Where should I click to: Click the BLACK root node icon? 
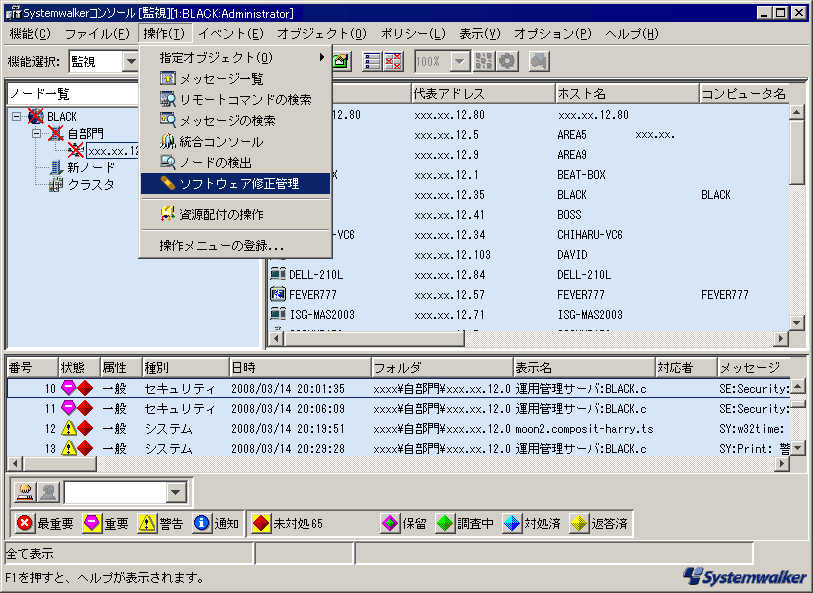[35, 117]
